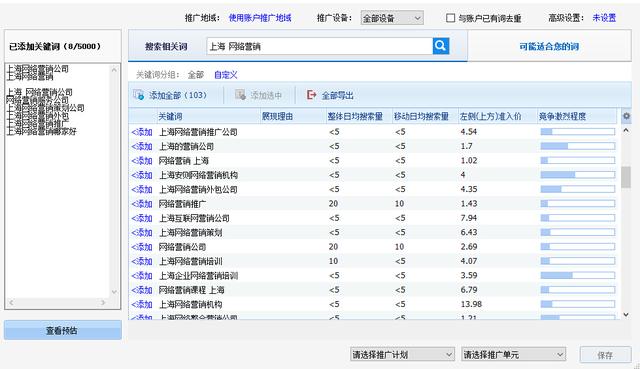Click the 自定义 keyword grouping option

pyautogui.click(x=225, y=75)
